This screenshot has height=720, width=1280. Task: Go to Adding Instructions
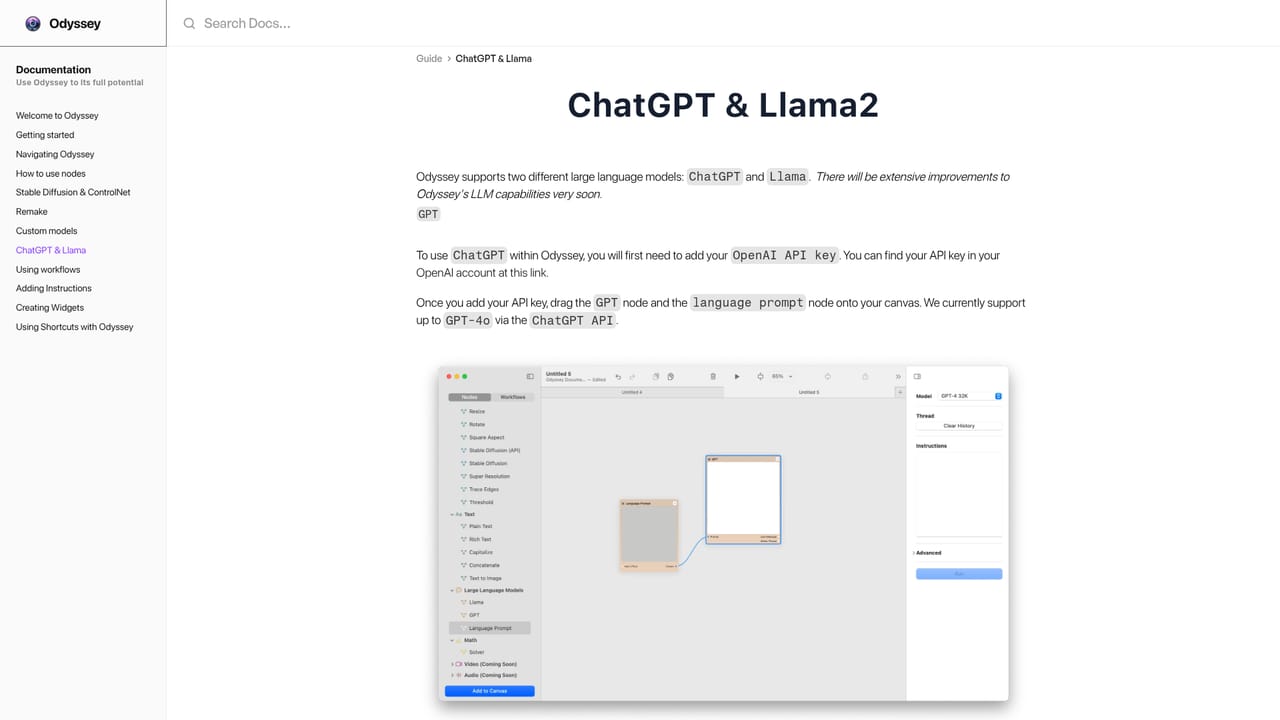pyautogui.click(x=54, y=288)
